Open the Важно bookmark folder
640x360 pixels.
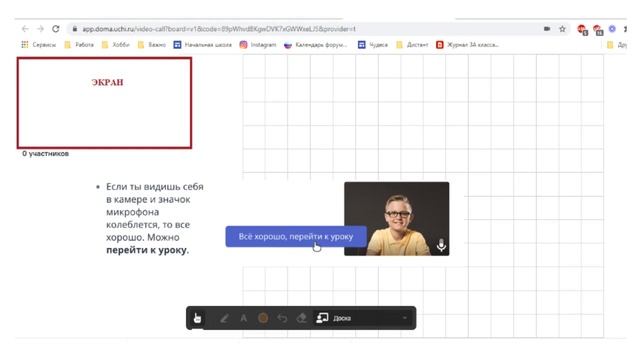(151, 44)
